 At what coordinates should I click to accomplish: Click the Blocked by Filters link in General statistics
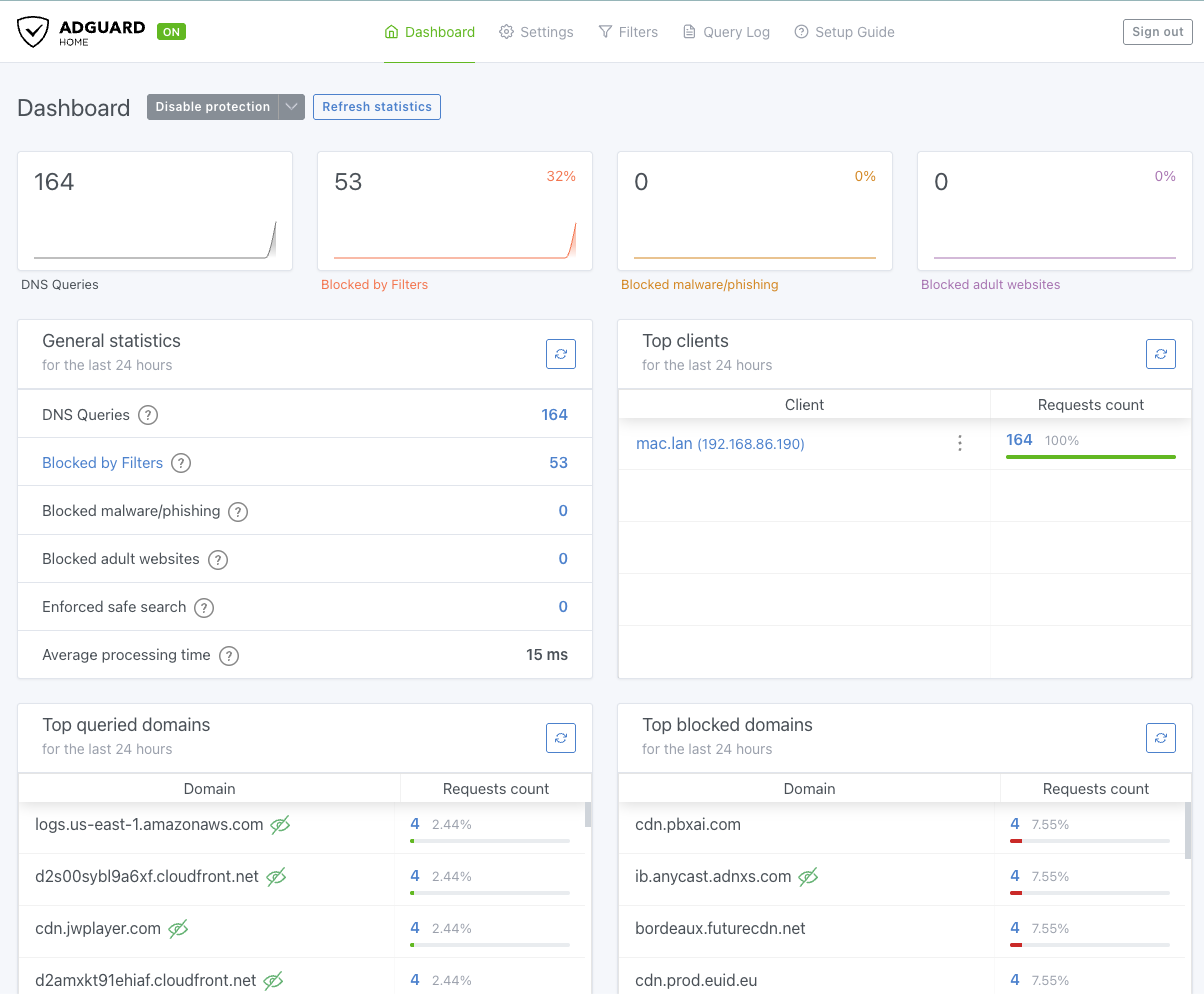[102, 463]
